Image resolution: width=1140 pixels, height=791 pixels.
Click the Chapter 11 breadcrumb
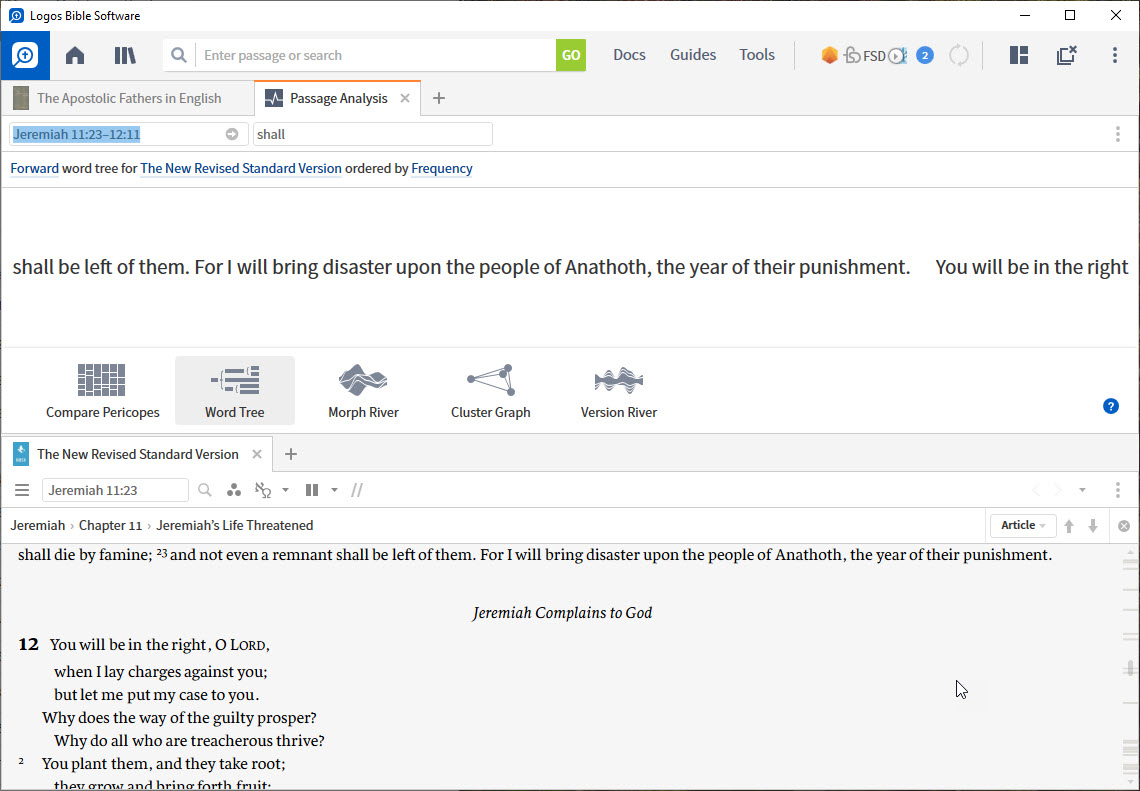111,526
